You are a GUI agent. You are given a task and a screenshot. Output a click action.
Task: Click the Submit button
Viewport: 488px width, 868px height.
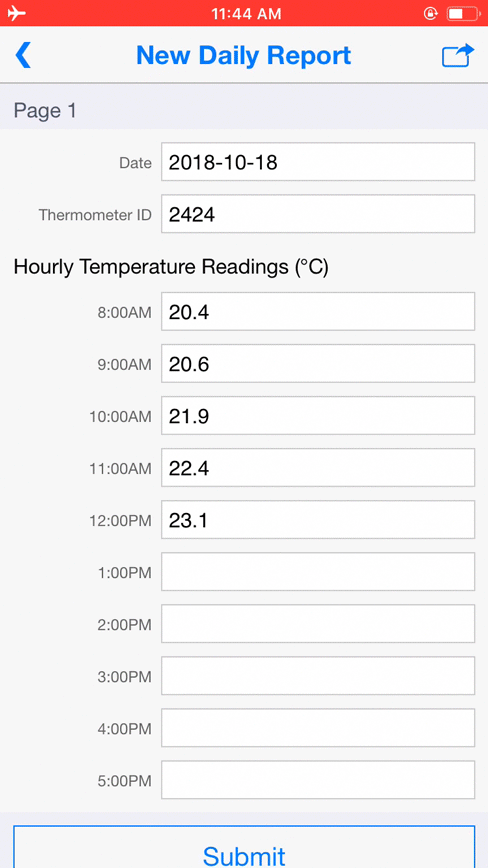pyautogui.click(x=244, y=847)
